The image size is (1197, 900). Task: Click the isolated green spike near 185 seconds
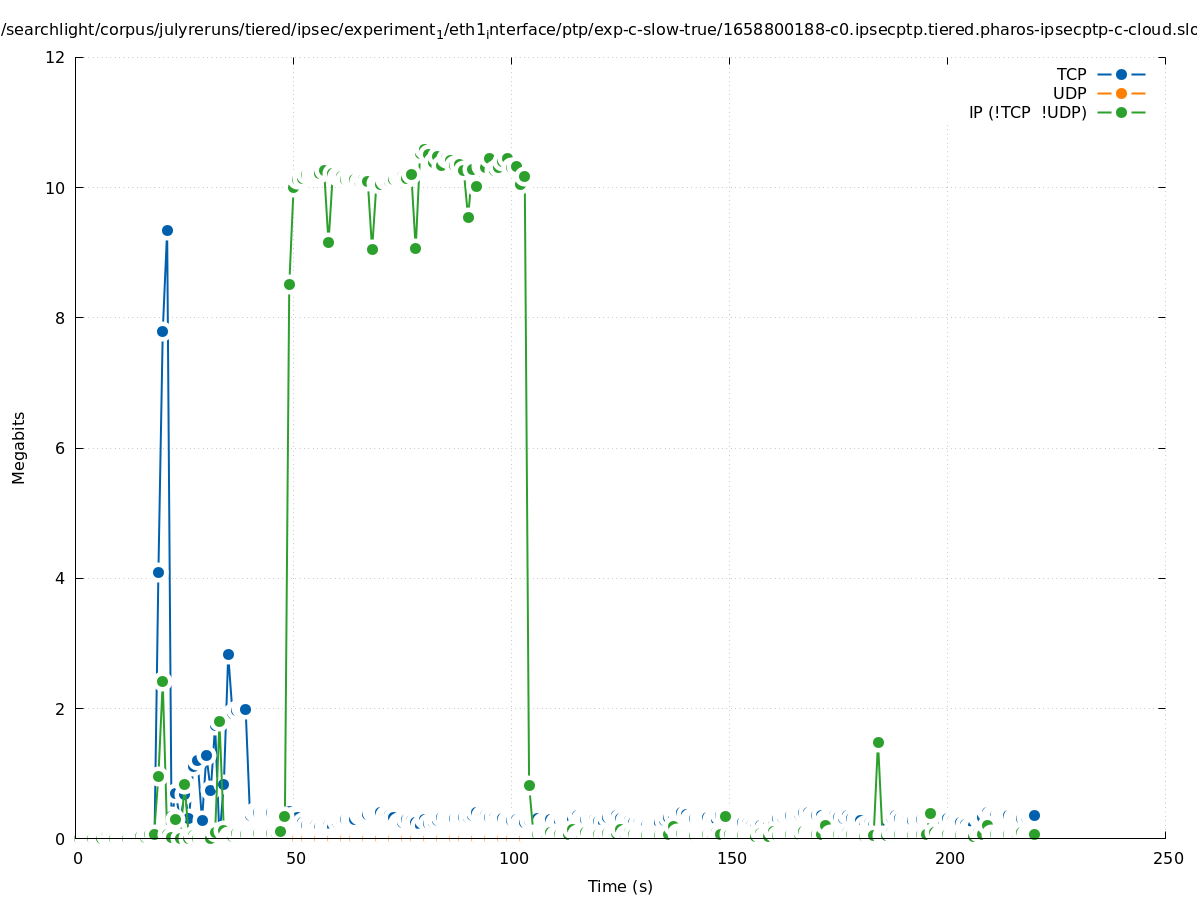click(878, 742)
